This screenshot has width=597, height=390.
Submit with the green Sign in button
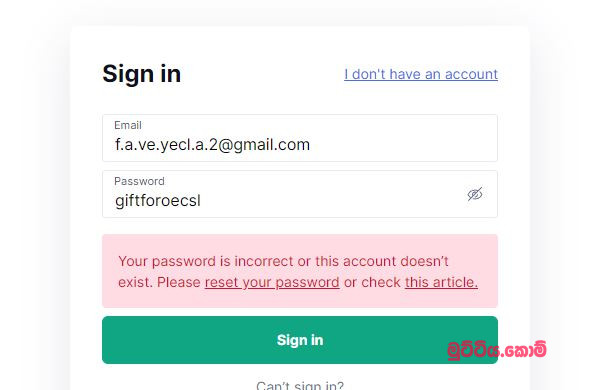[300, 340]
